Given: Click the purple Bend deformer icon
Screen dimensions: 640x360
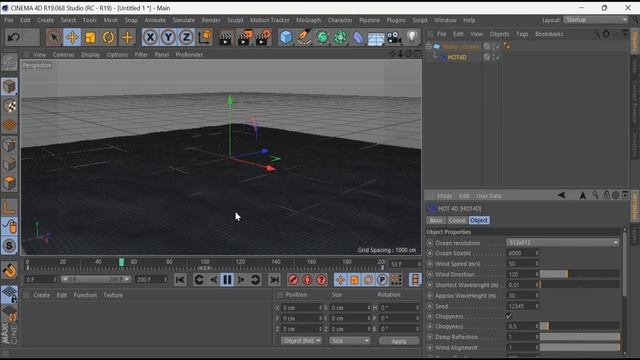Looking at the screenshot, I should 358,38.
